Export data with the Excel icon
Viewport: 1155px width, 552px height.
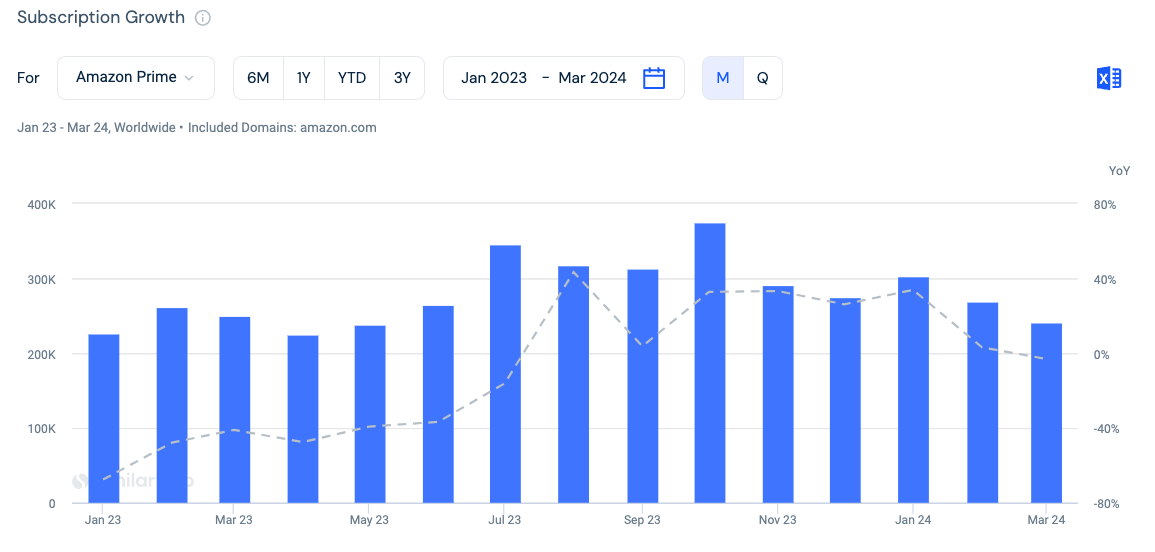tap(1109, 78)
